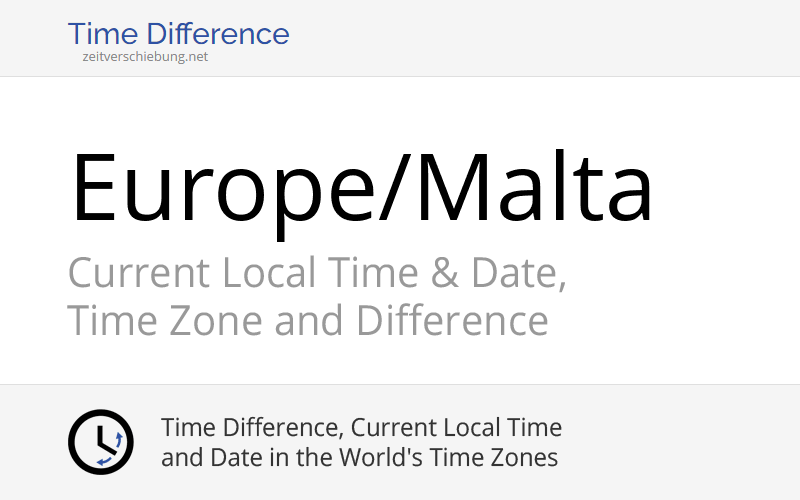Viewport: 800px width, 500px height.
Task: Click footer text "and Date in the World's Time Zones"
Action: click(359, 458)
